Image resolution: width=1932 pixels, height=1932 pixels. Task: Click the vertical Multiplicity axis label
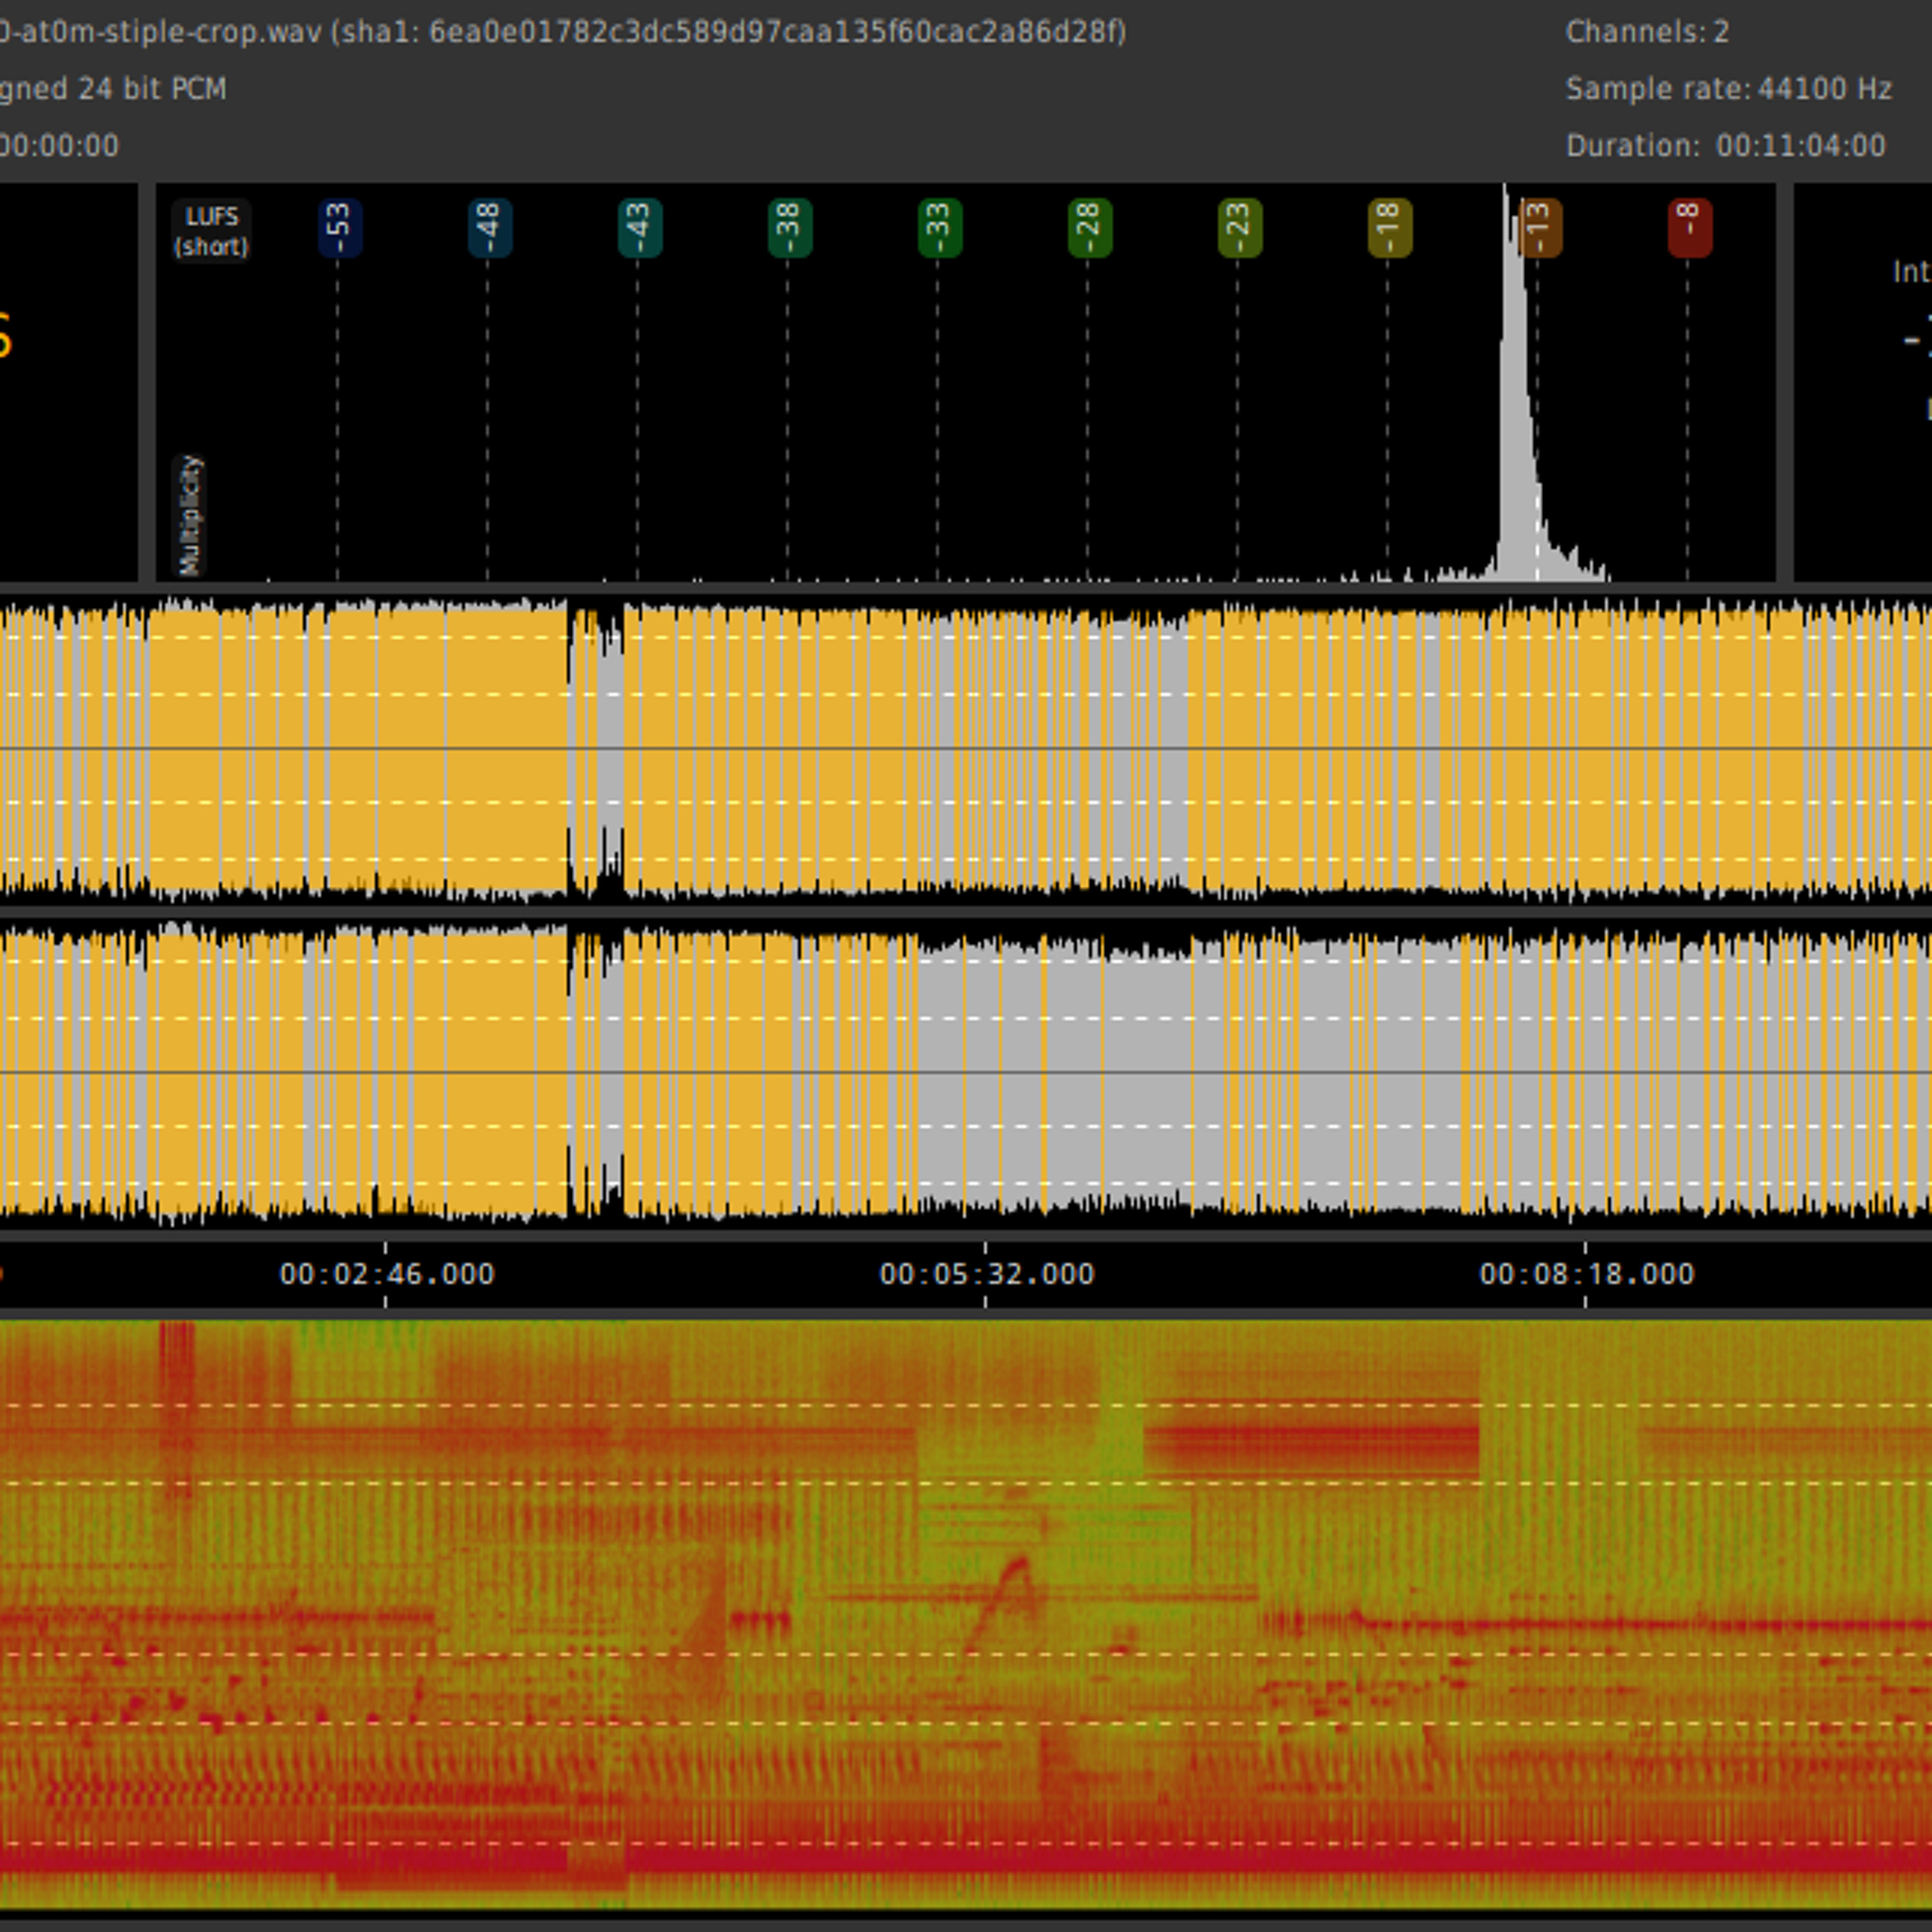pos(190,515)
